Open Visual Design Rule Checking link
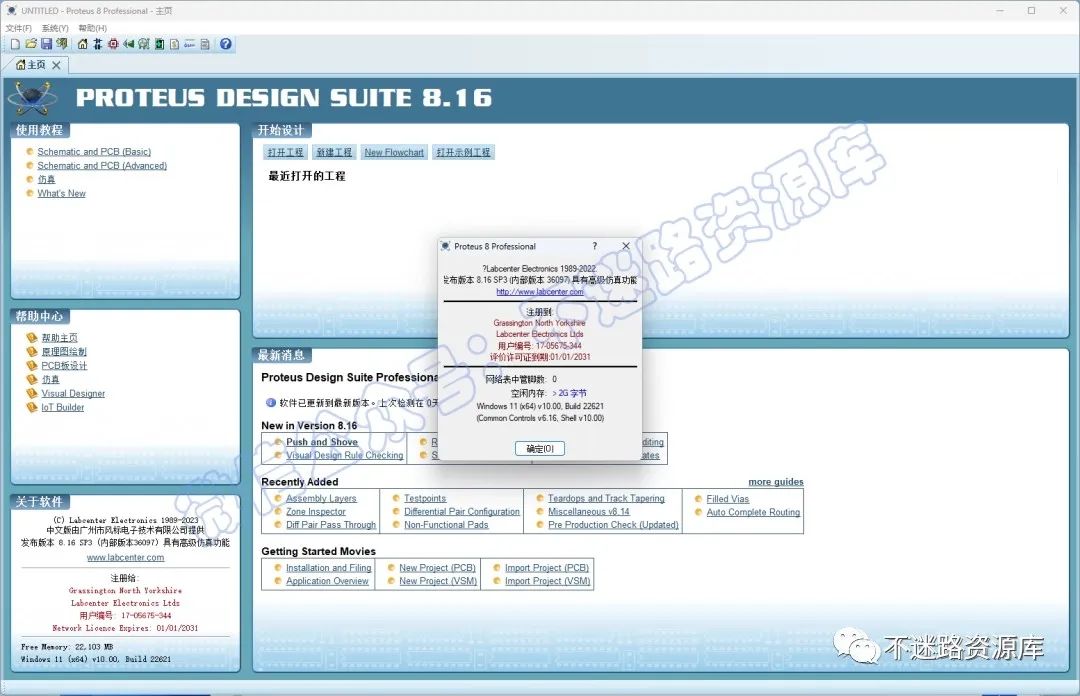The image size is (1080, 696). 344,456
